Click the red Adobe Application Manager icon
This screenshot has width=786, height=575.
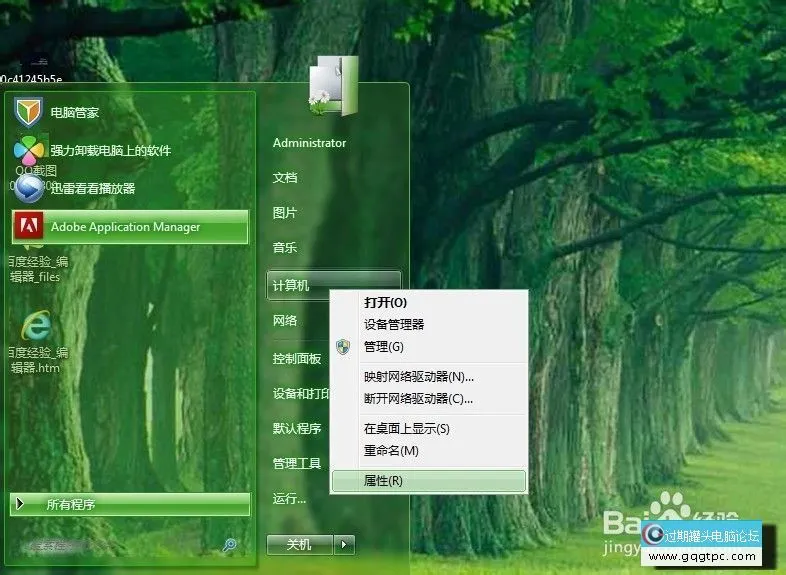pos(29,226)
